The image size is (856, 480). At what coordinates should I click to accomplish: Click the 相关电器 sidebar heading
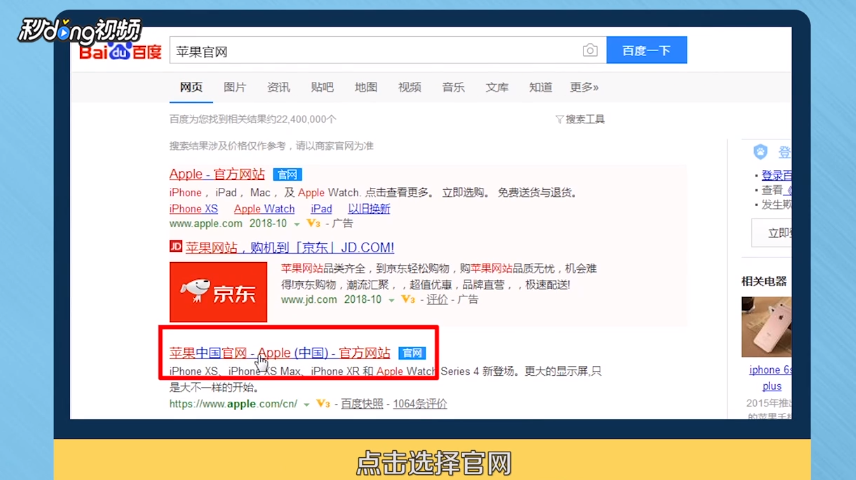(764, 281)
